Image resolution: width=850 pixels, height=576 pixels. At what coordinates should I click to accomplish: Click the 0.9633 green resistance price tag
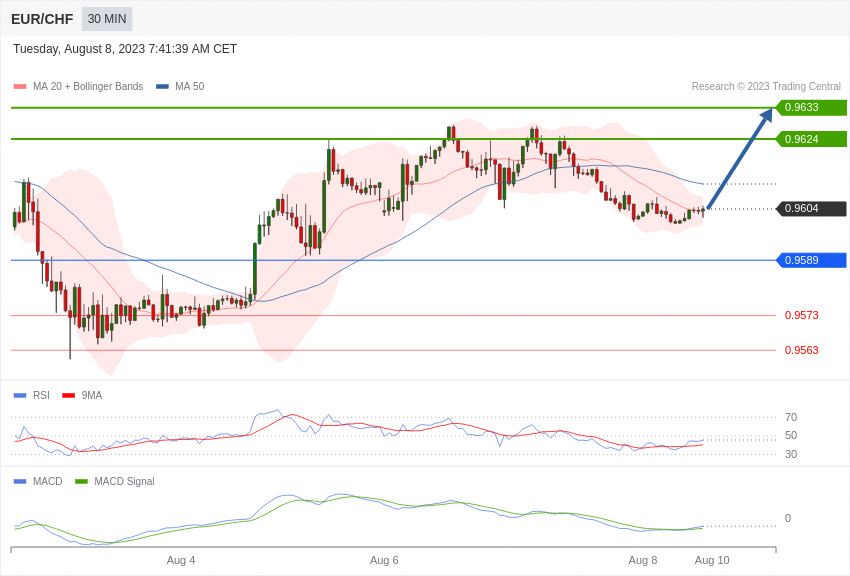tap(811, 107)
